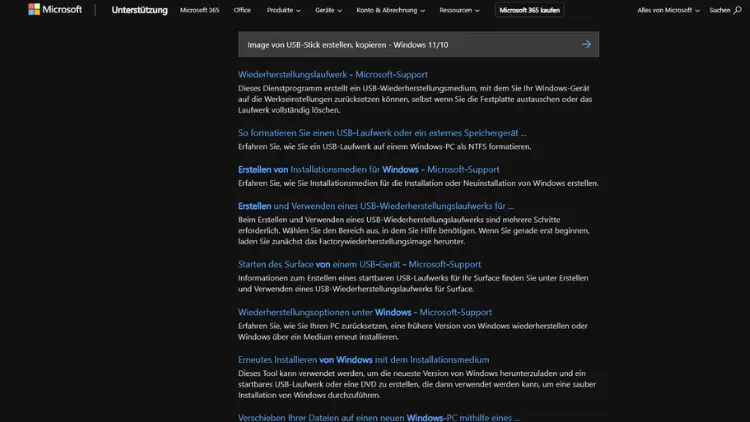Click text 'Erfahren Sie, wie Sie Ihren PC zurücksetzen'
The width and height of the screenshot is (750, 422).
tap(313, 326)
